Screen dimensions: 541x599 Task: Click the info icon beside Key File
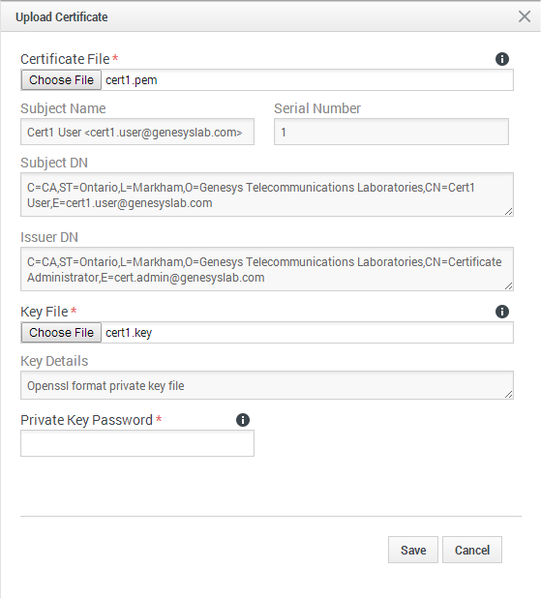tap(502, 312)
